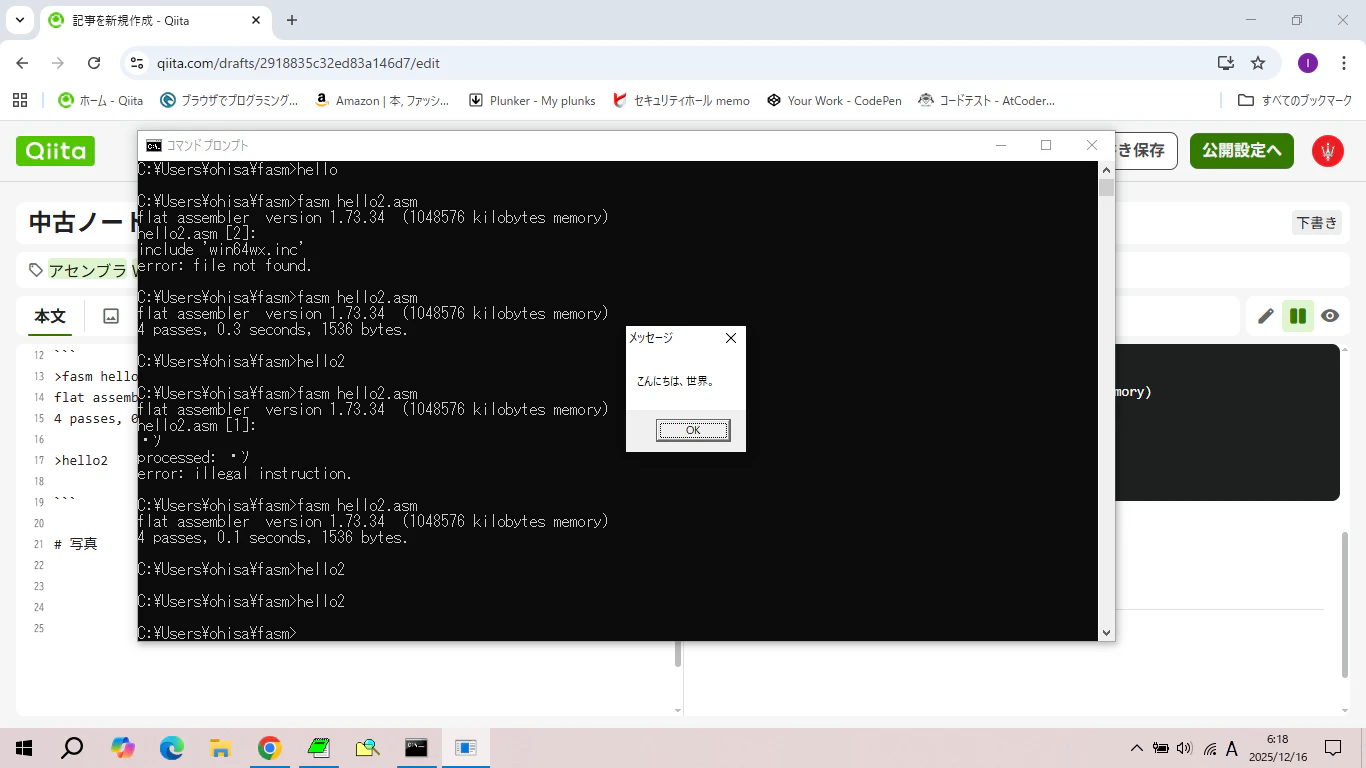Open Microsoft Edge from the taskbar
This screenshot has height=768, width=1366.
pyautogui.click(x=172, y=748)
